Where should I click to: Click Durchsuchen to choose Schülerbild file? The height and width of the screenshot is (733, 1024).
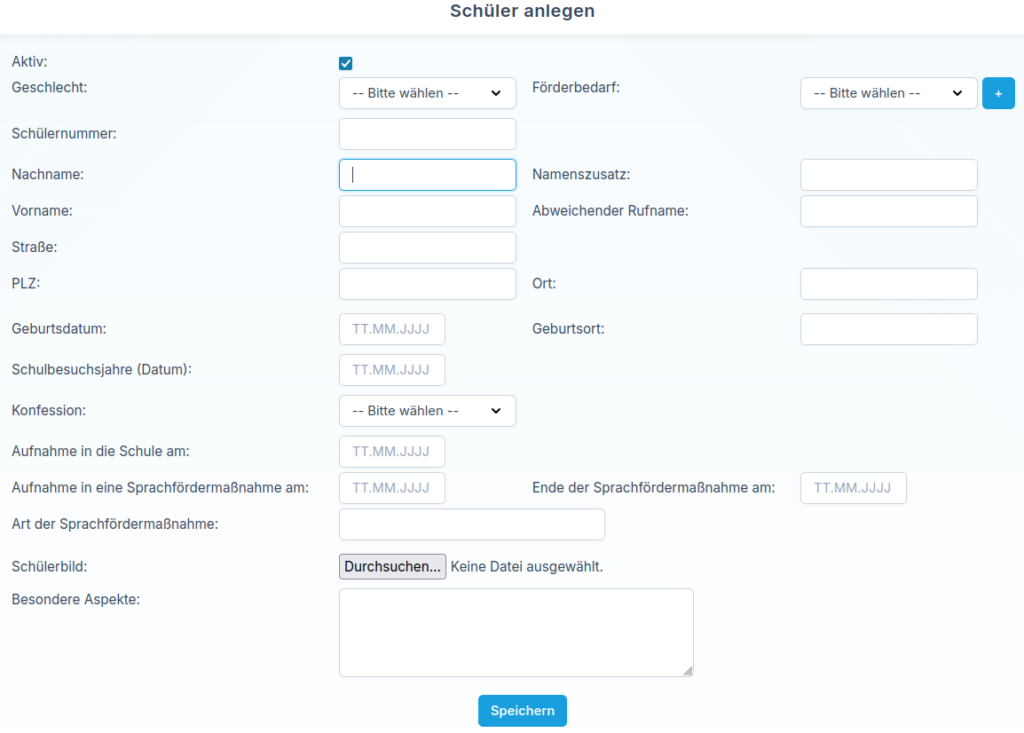[x=392, y=567]
